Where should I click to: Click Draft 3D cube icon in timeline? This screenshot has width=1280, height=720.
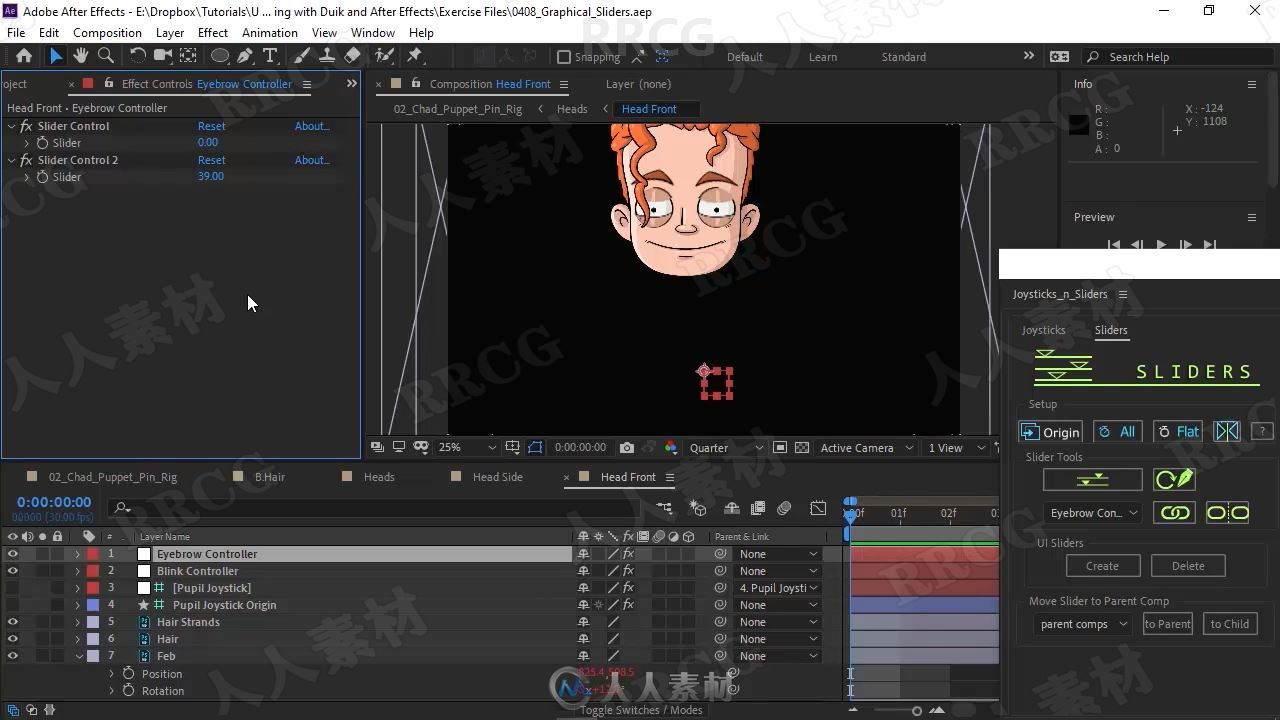coord(698,509)
